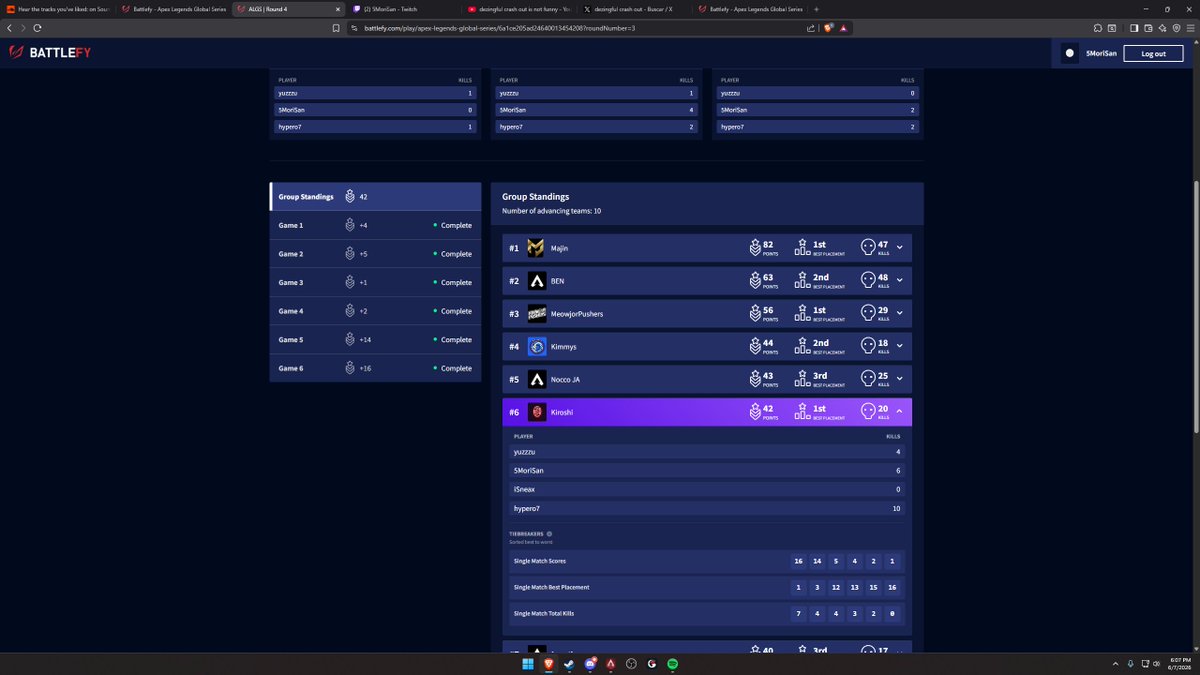
Task: Click the address bar URL
Action: pos(498,28)
